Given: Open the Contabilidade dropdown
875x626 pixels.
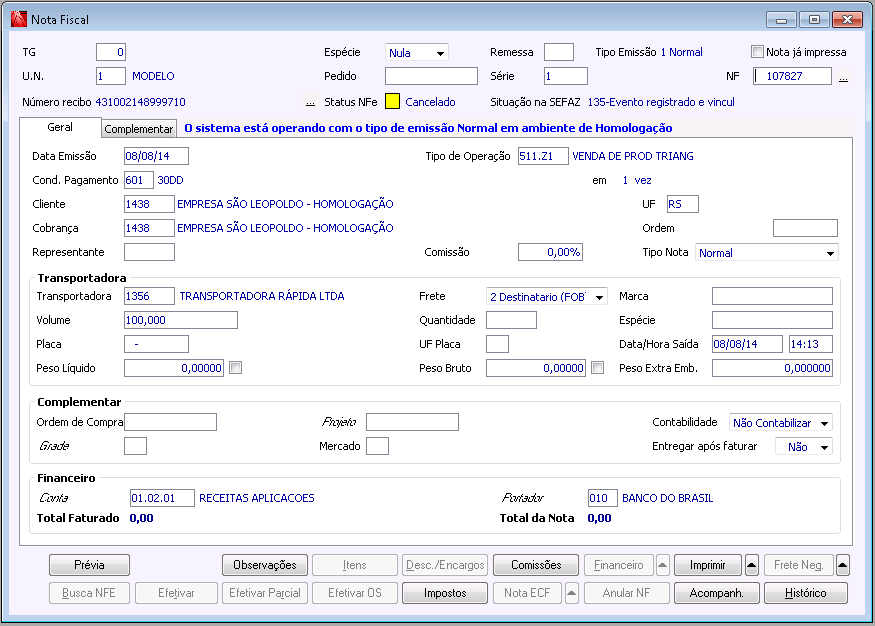Looking at the screenshot, I should click(781, 423).
